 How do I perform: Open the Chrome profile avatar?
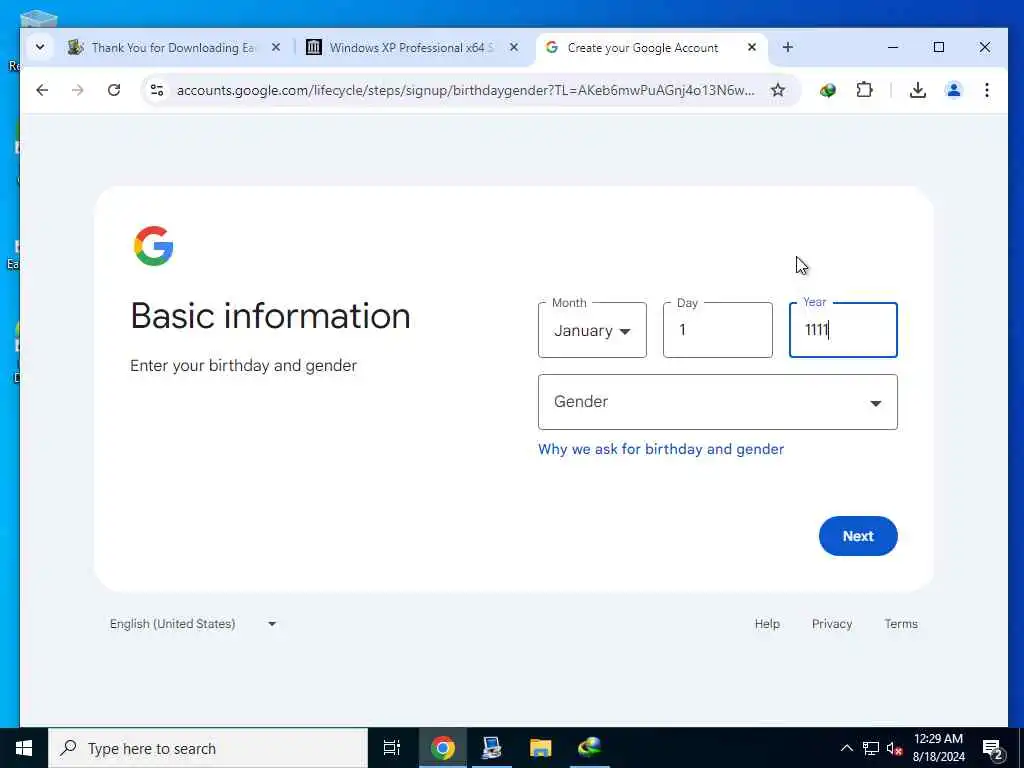click(x=953, y=90)
